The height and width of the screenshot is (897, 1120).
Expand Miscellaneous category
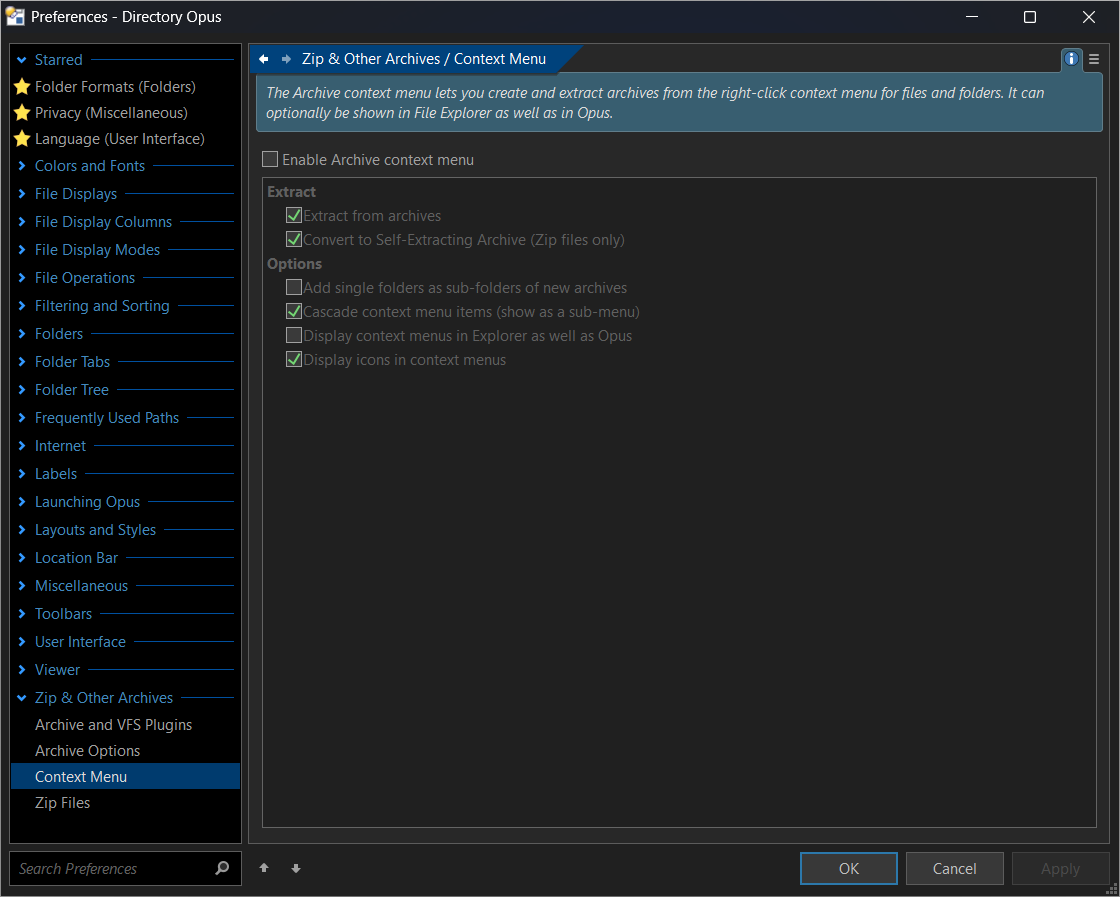(x=21, y=586)
